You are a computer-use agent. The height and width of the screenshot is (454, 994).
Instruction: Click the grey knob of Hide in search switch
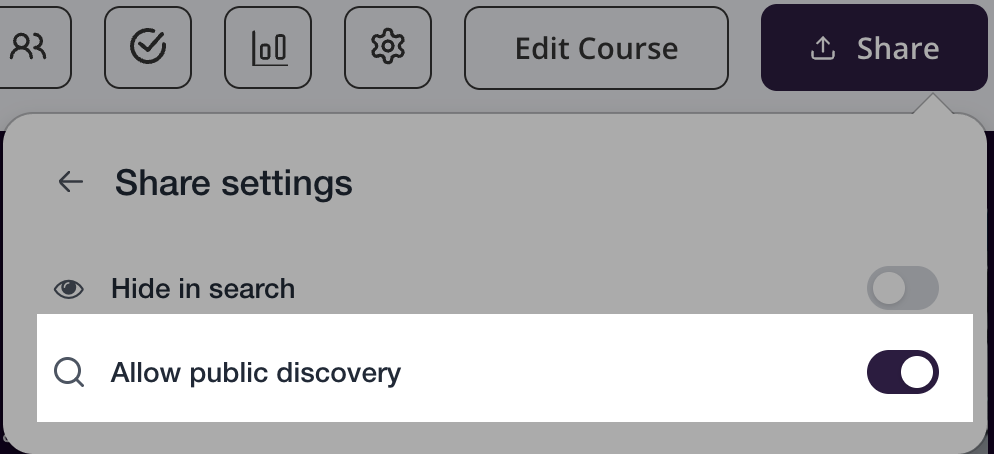point(888,289)
